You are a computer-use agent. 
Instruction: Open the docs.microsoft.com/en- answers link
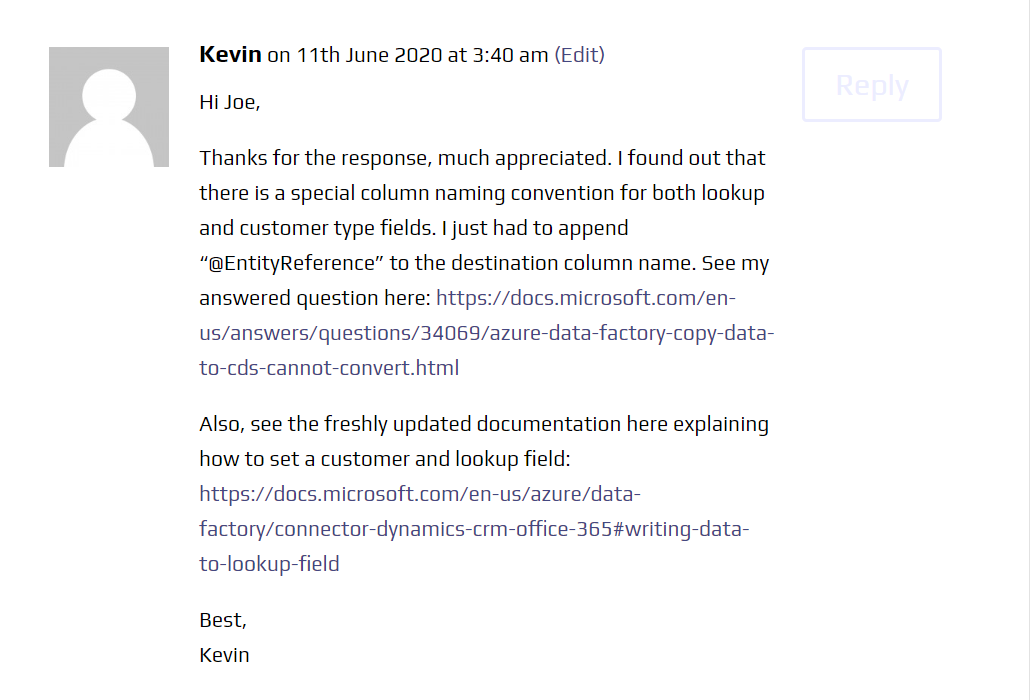586,297
